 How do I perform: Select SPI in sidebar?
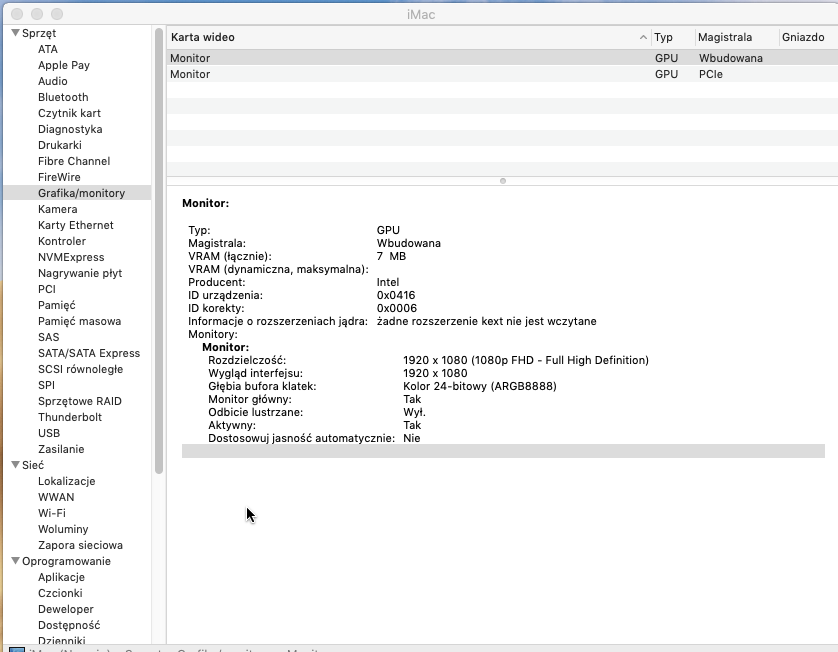coord(46,386)
